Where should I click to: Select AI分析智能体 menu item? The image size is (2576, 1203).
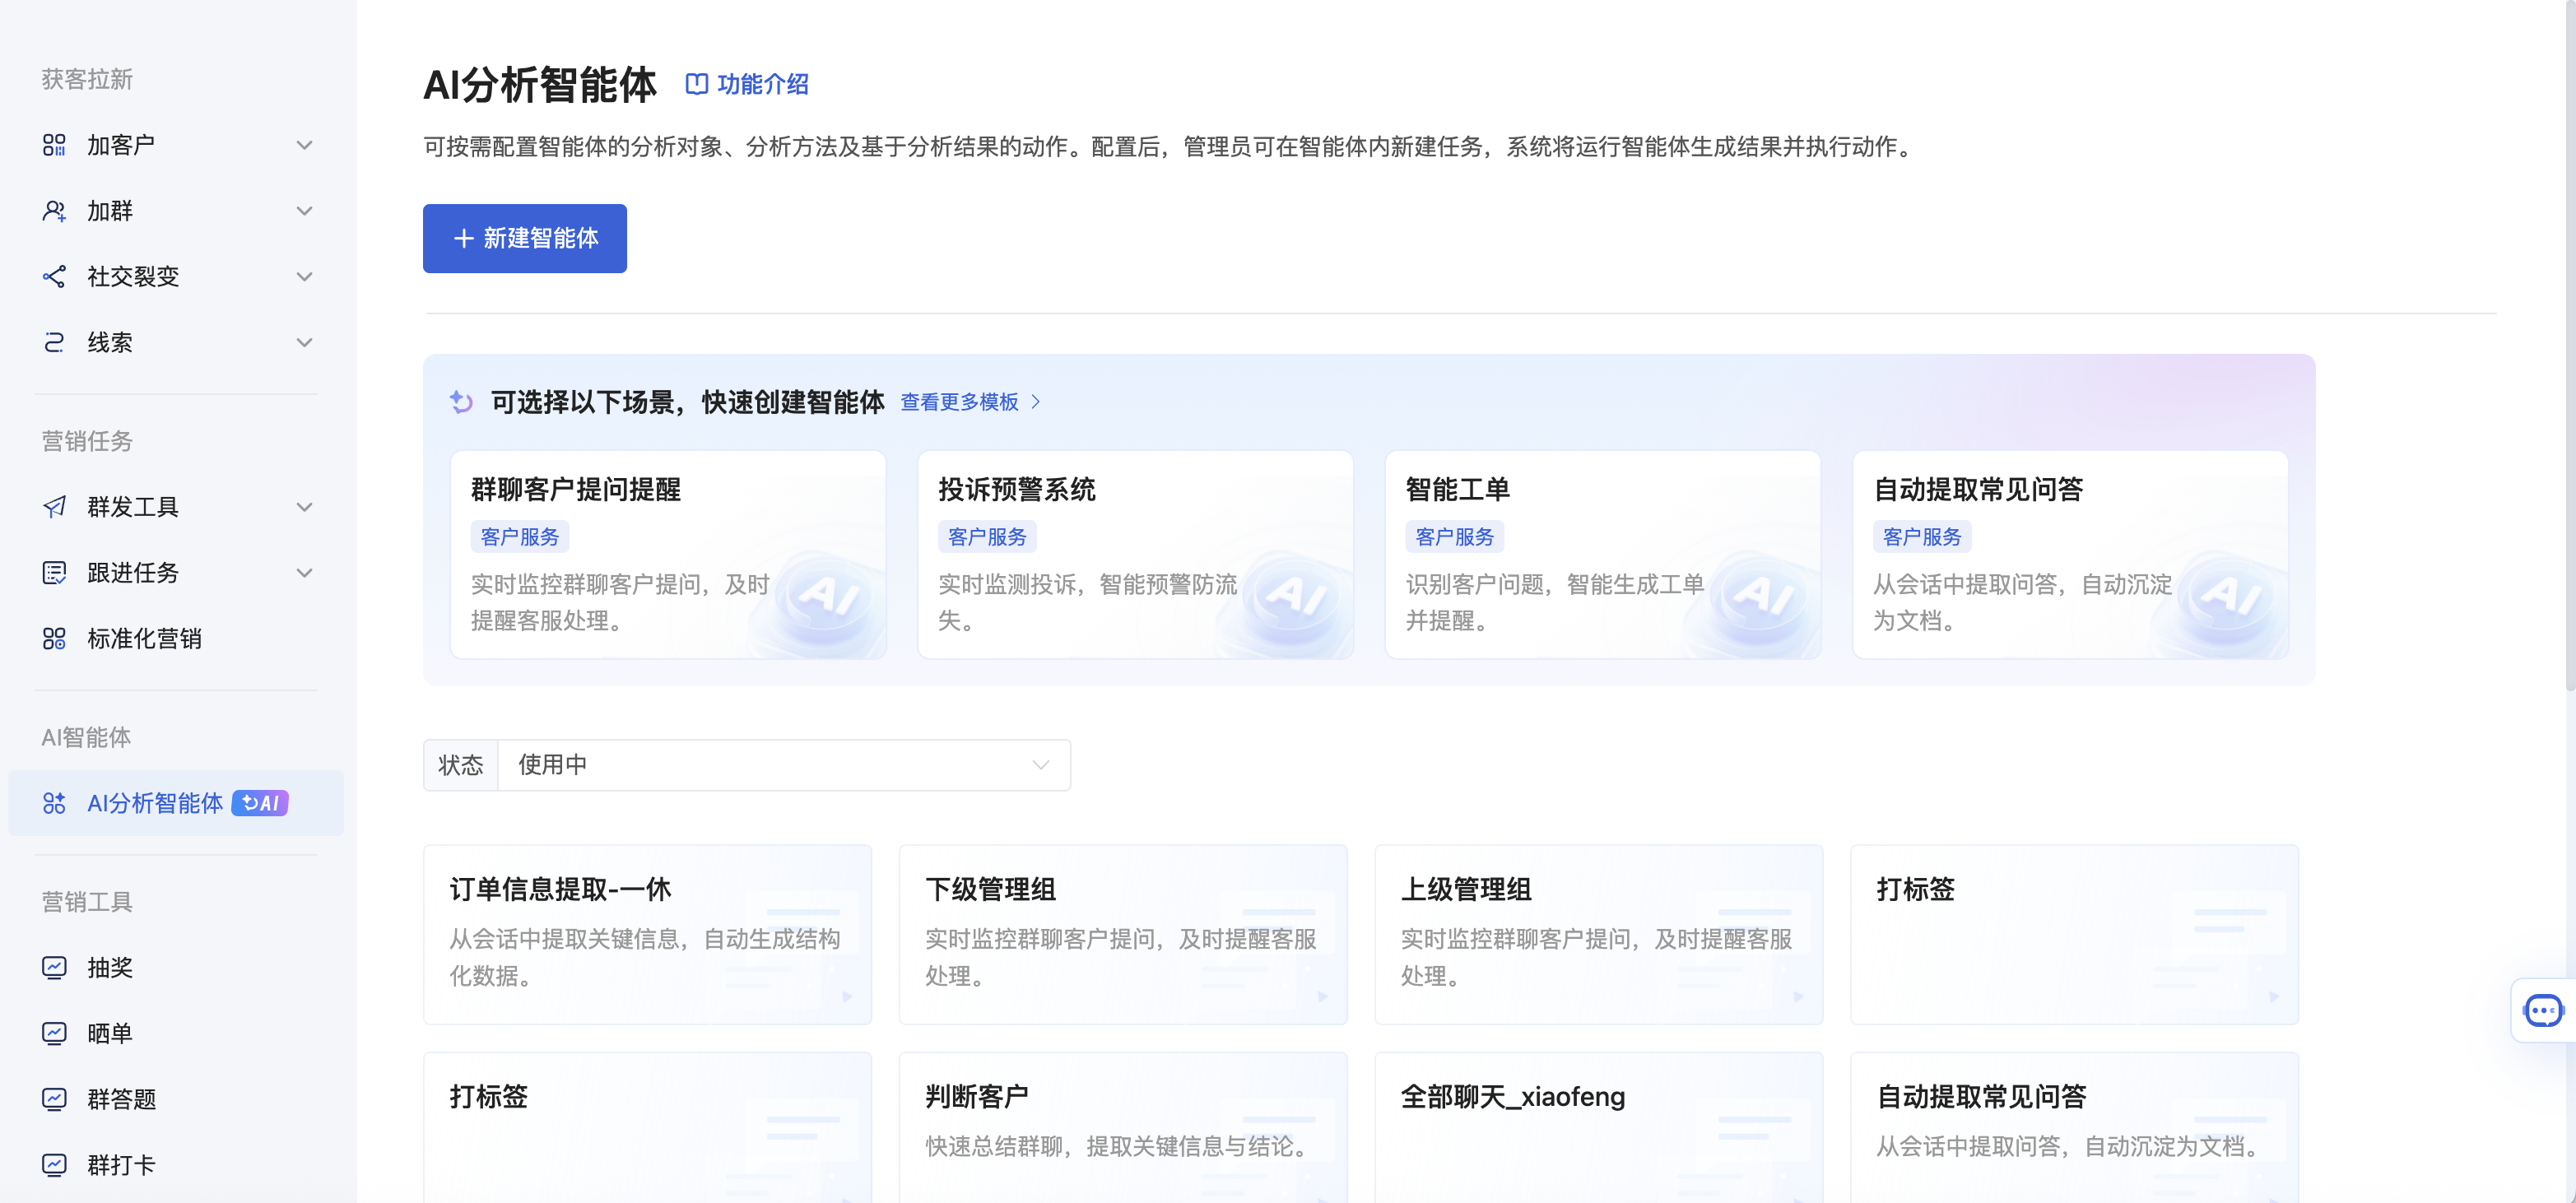(176, 803)
